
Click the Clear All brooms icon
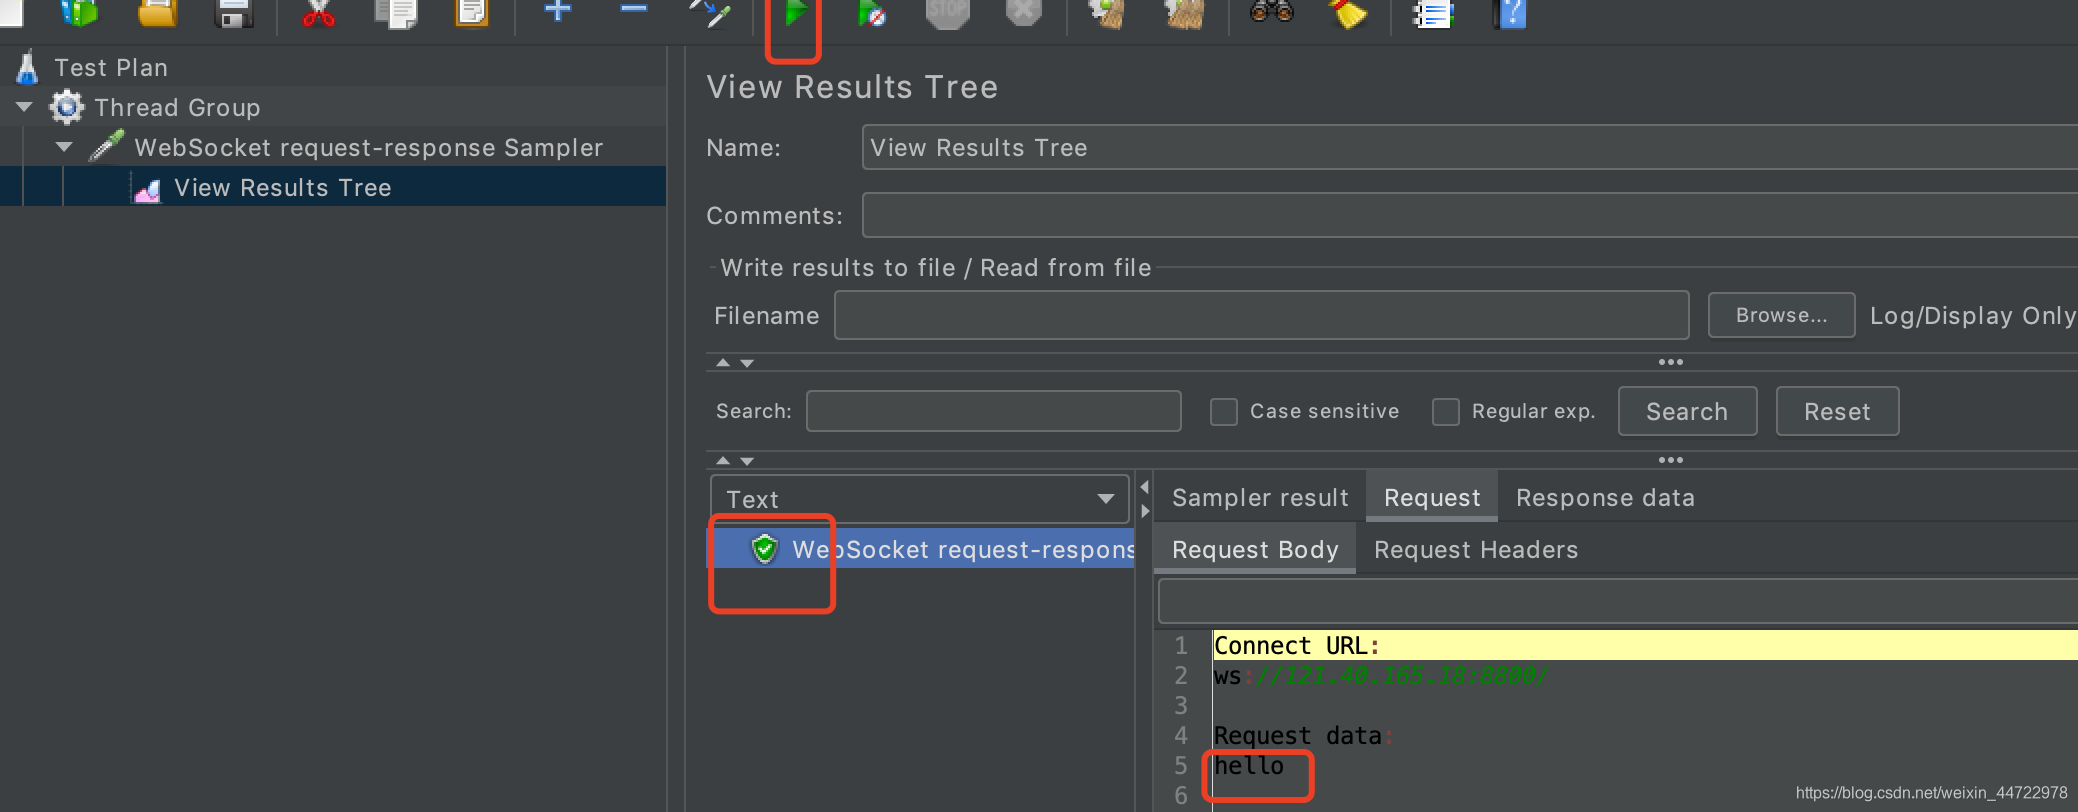point(1184,12)
